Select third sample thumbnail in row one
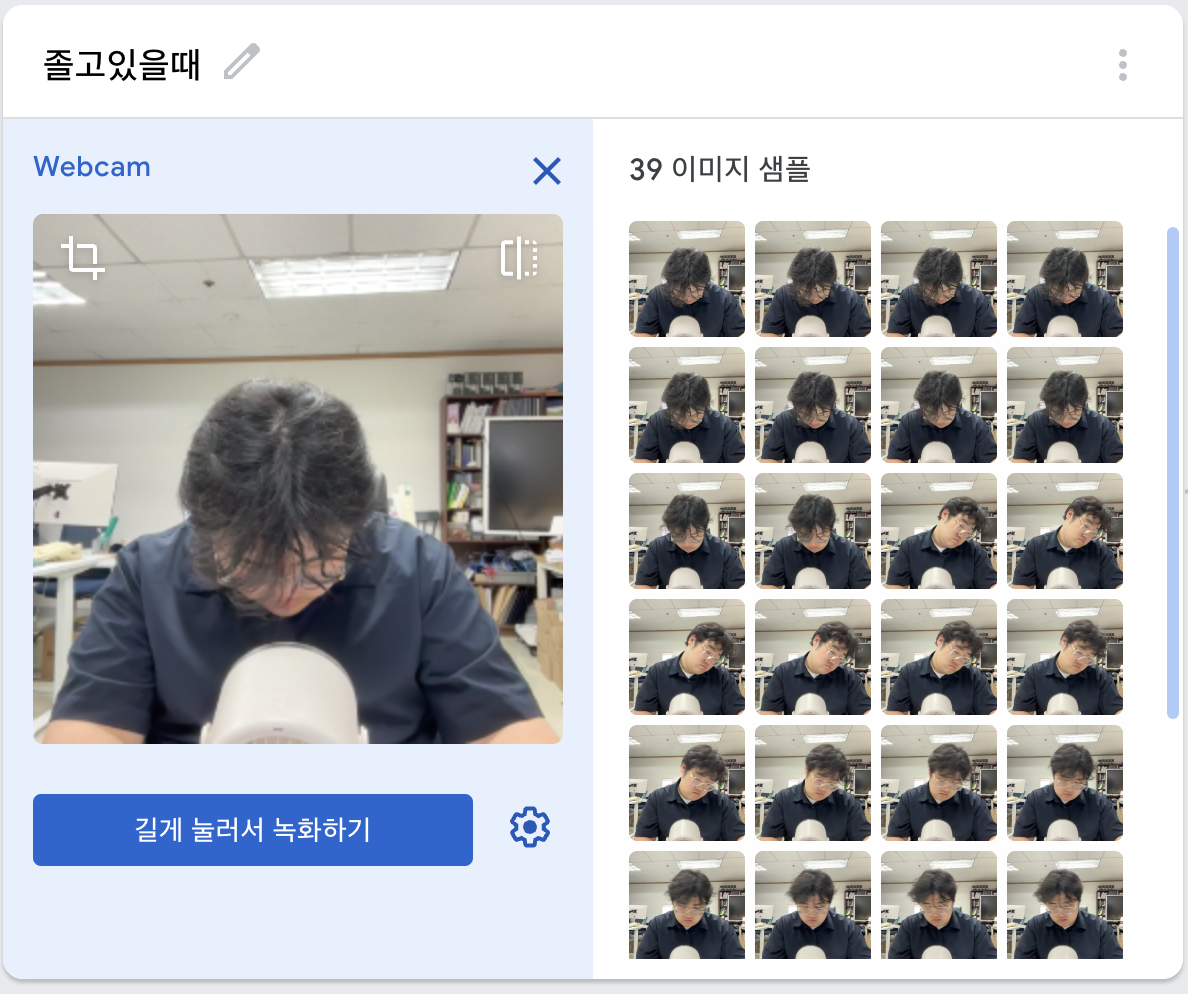Viewport: 1188px width, 994px height. 939,279
